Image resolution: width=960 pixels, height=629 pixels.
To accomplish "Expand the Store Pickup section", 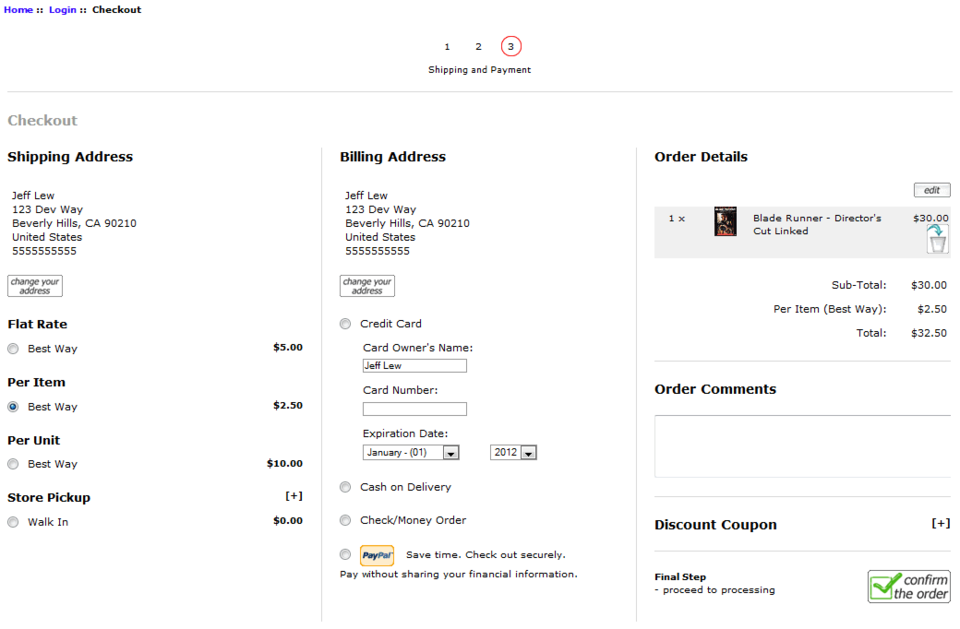I will [294, 495].
